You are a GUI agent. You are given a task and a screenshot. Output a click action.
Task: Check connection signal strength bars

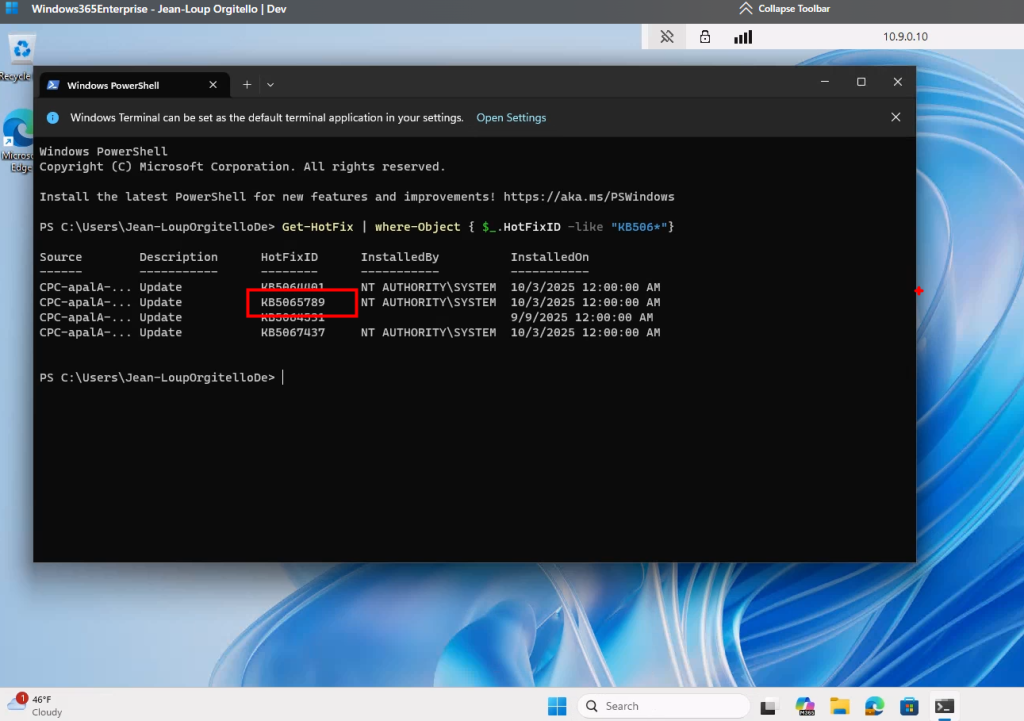743,37
